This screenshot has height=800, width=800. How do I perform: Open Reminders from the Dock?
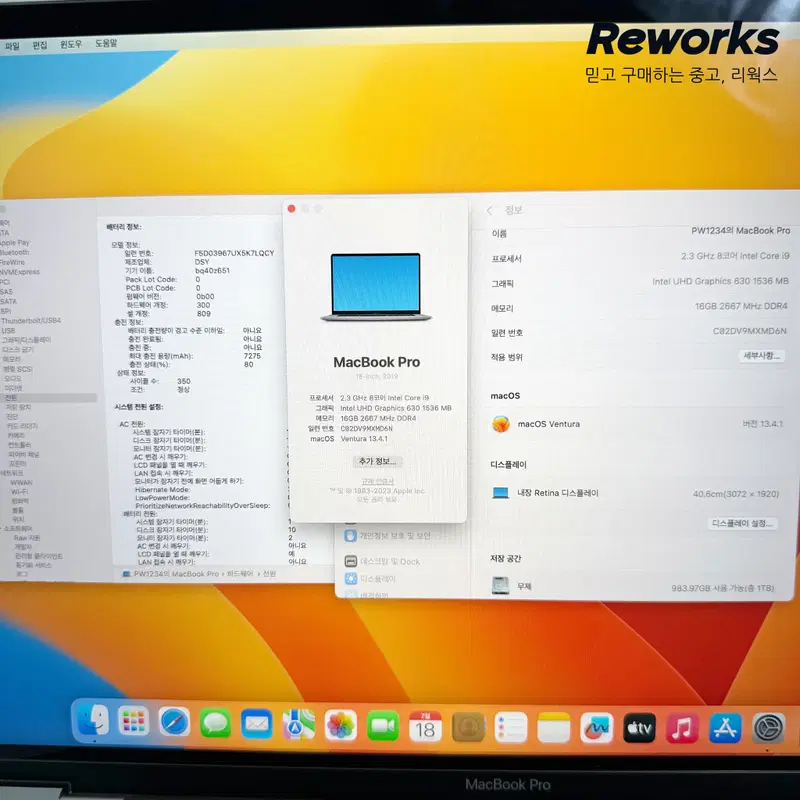pyautogui.click(x=511, y=728)
